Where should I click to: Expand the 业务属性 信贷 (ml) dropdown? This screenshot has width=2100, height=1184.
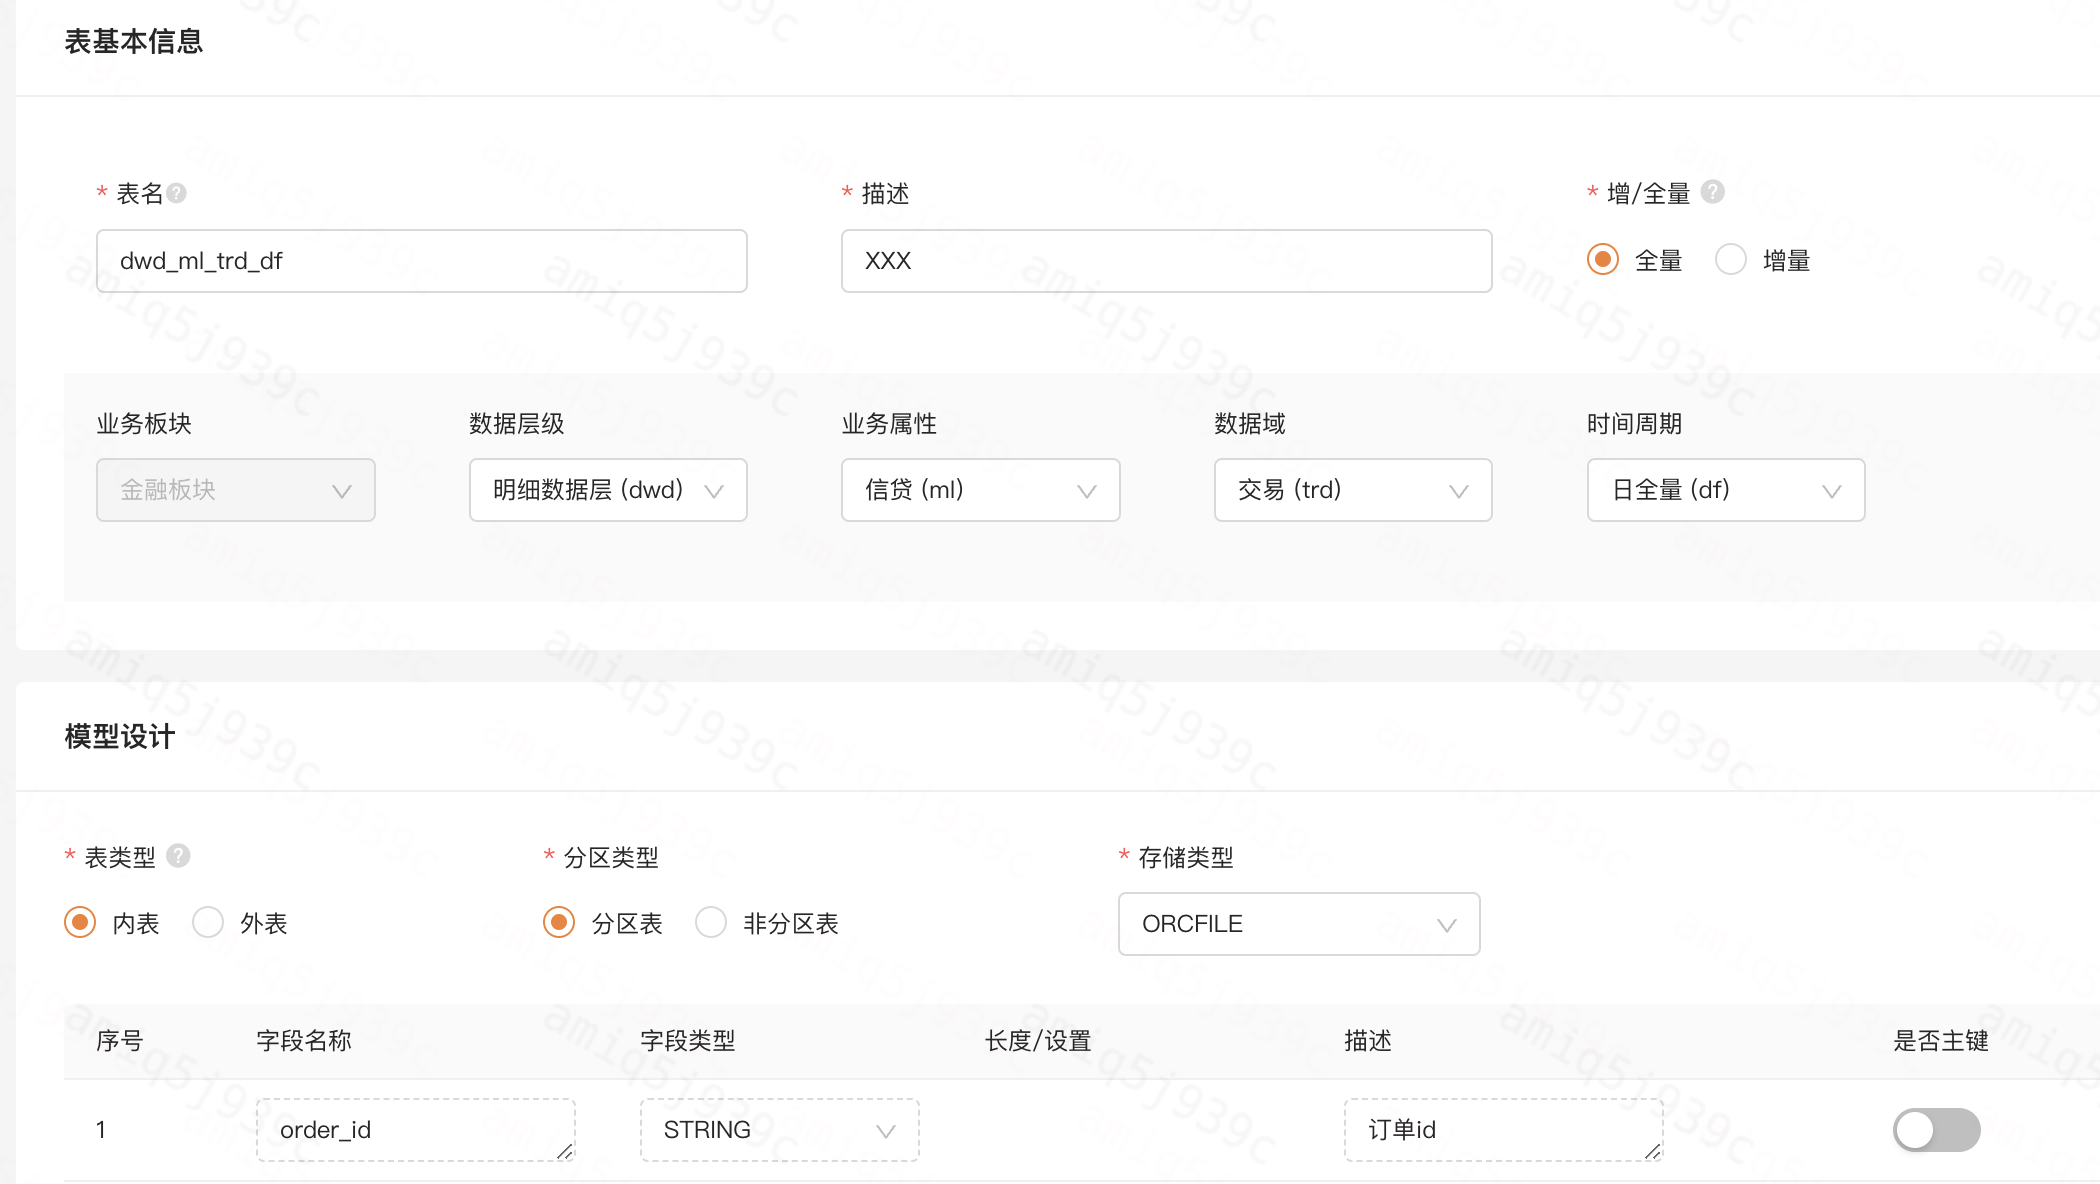[980, 490]
